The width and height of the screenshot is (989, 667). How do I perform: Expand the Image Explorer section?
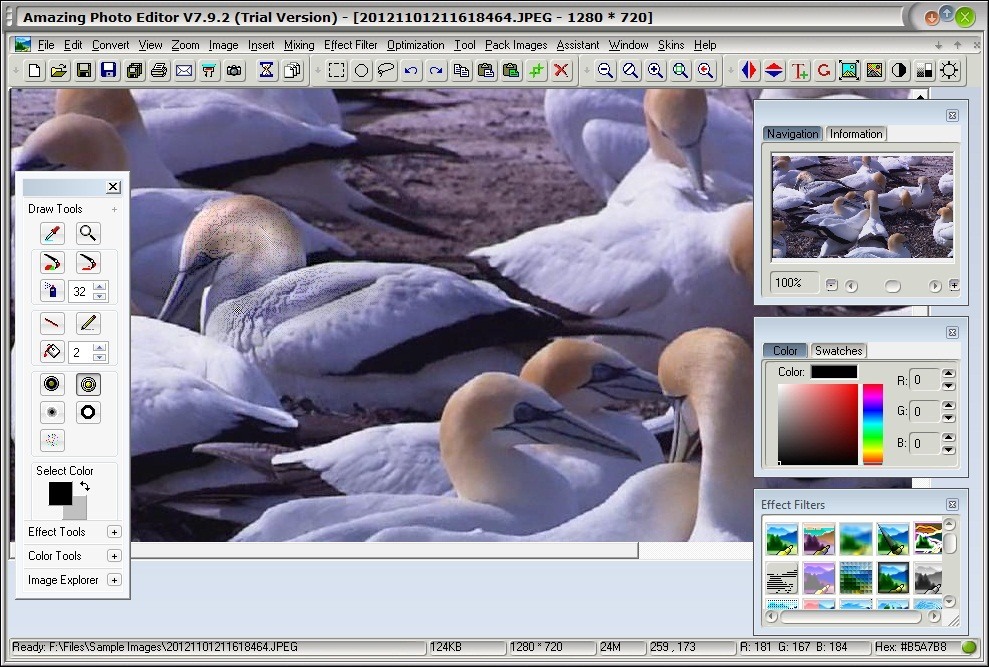(x=115, y=580)
